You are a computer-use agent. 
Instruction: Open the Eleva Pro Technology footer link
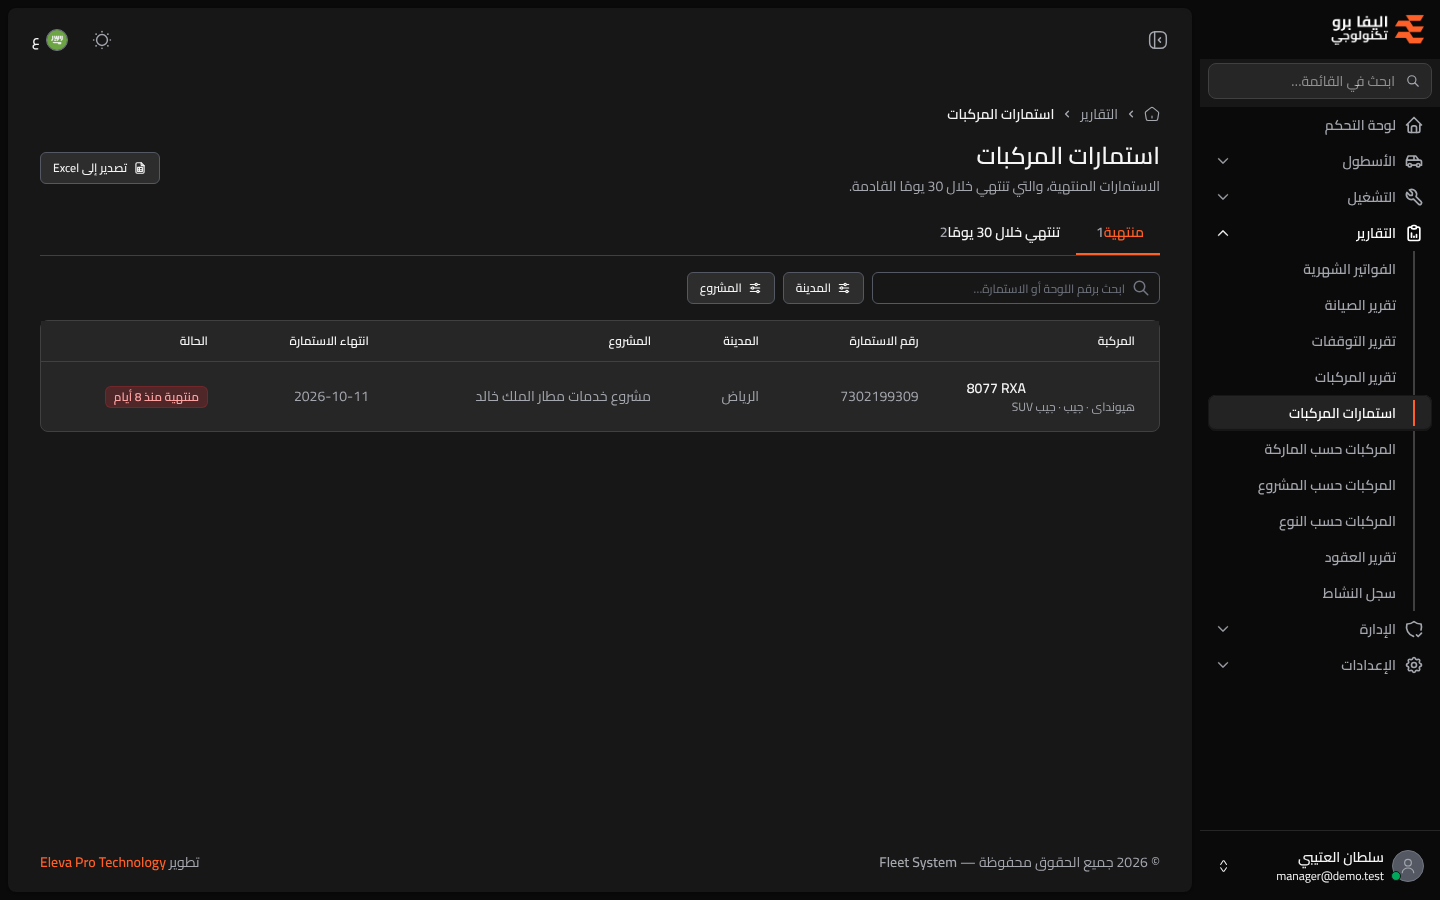[x=103, y=862]
